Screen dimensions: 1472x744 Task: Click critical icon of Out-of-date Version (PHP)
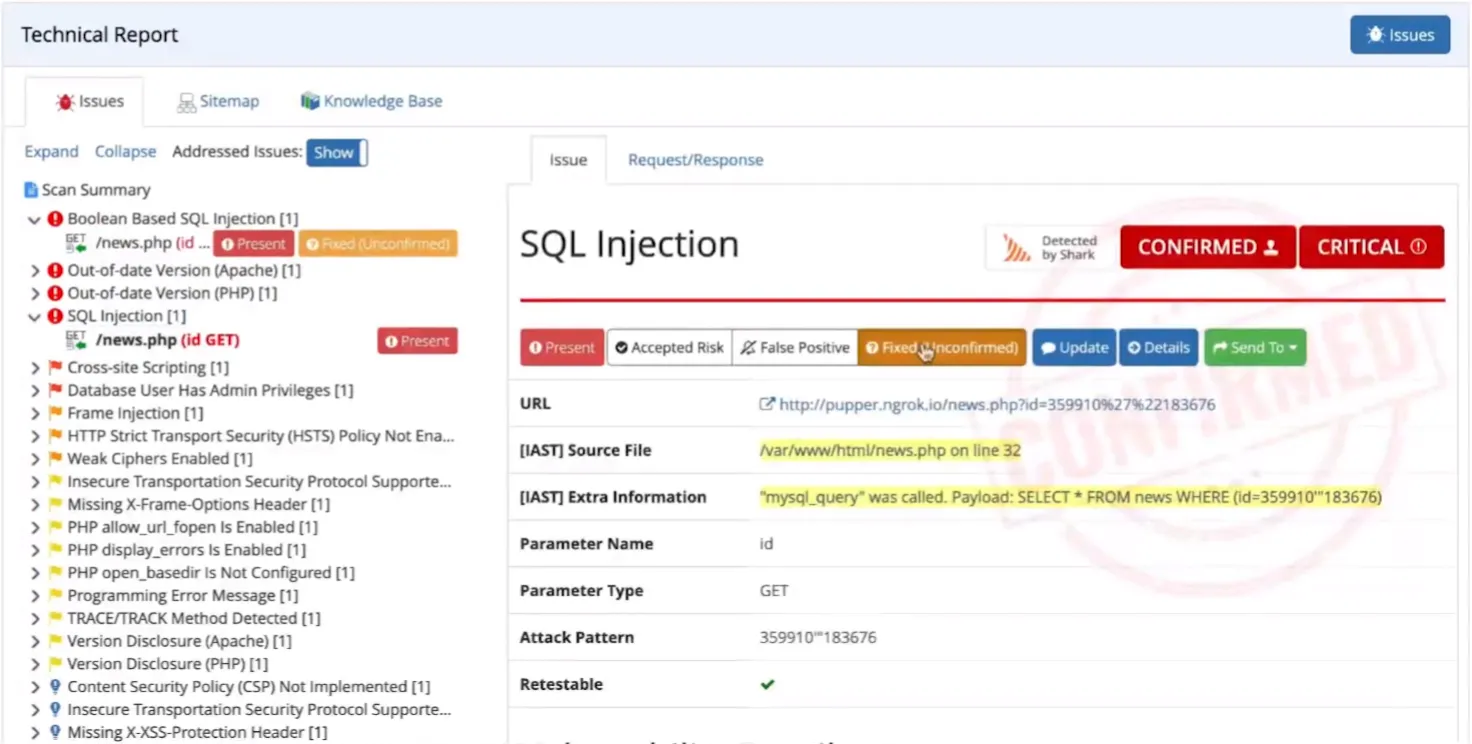click(55, 294)
